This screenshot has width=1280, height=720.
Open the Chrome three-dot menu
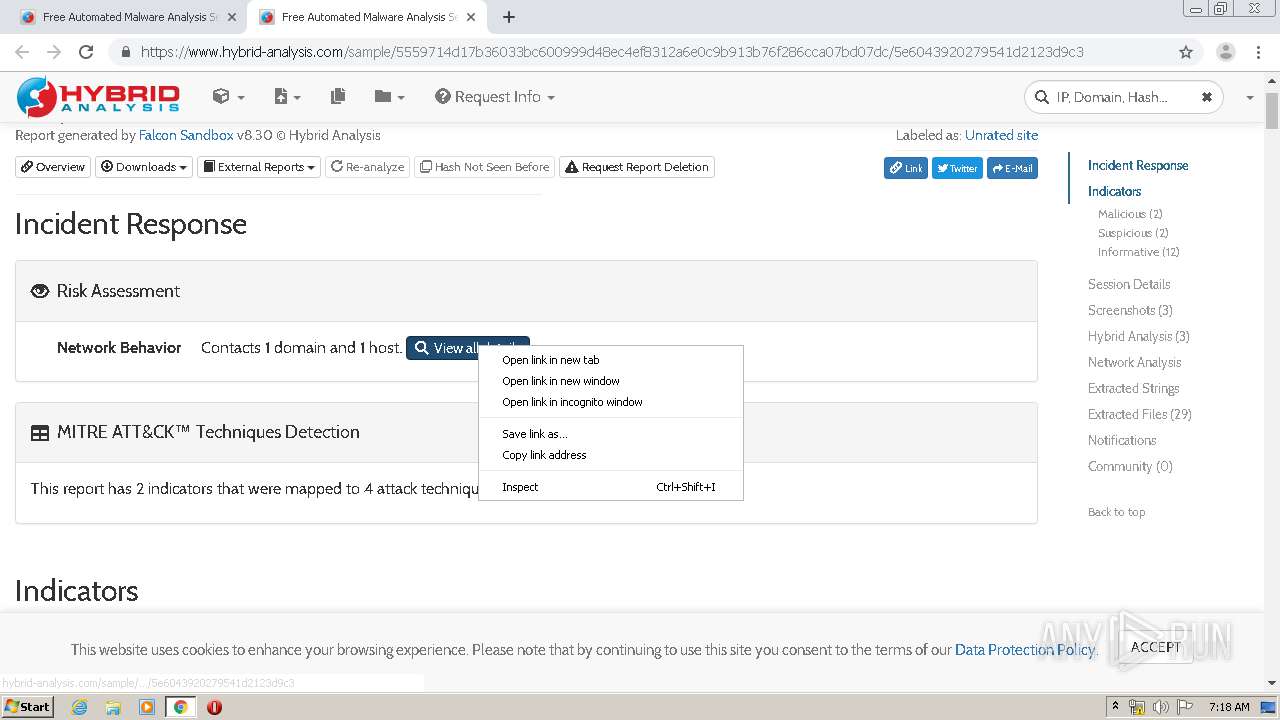(x=1258, y=52)
